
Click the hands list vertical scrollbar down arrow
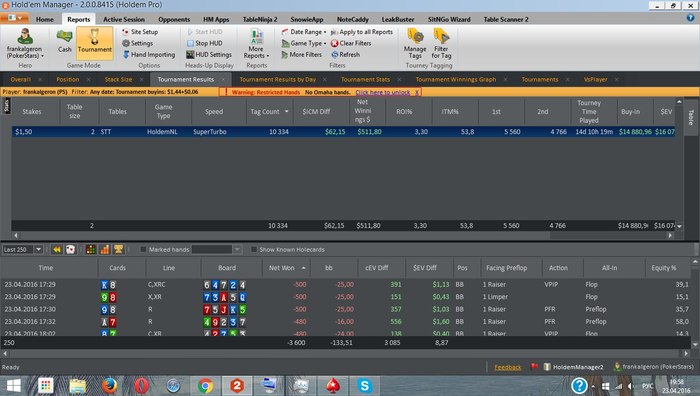pyautogui.click(x=695, y=345)
